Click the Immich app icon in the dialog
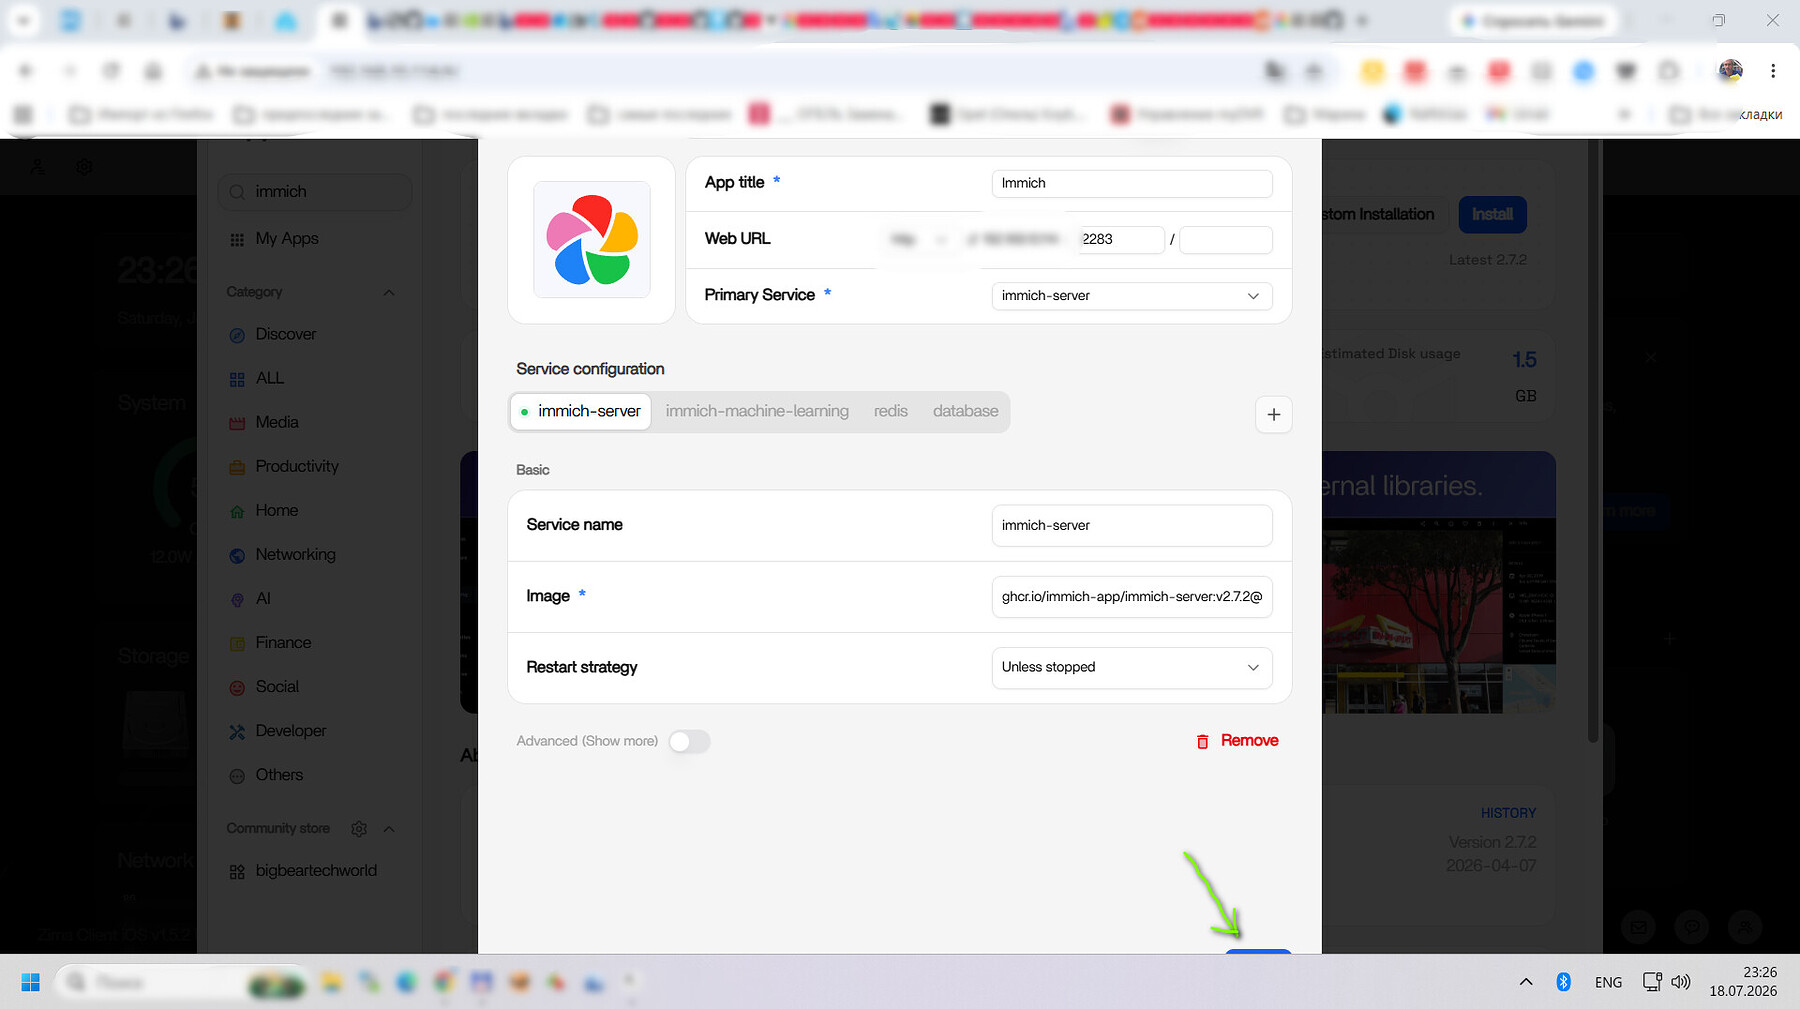The height and width of the screenshot is (1009, 1800). coord(592,240)
